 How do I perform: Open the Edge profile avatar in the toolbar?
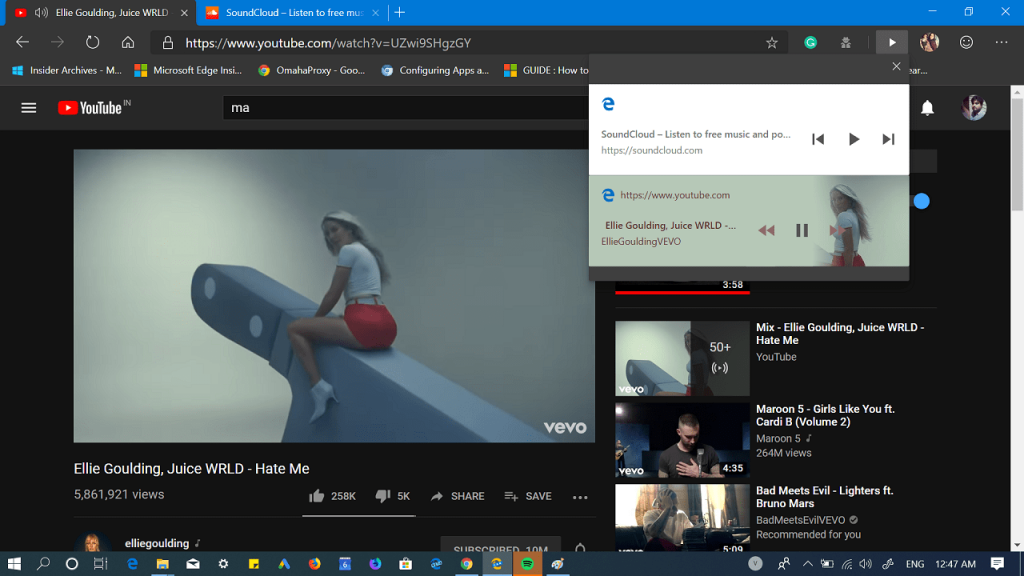tap(929, 42)
